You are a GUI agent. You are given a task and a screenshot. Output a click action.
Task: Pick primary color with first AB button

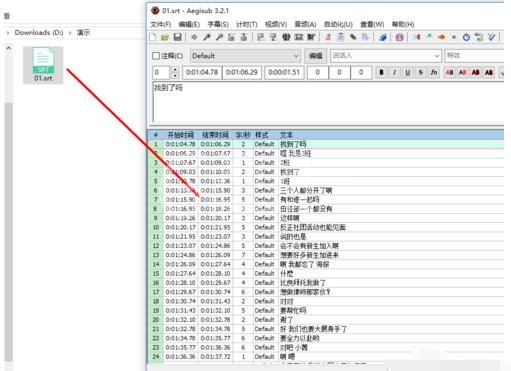449,72
